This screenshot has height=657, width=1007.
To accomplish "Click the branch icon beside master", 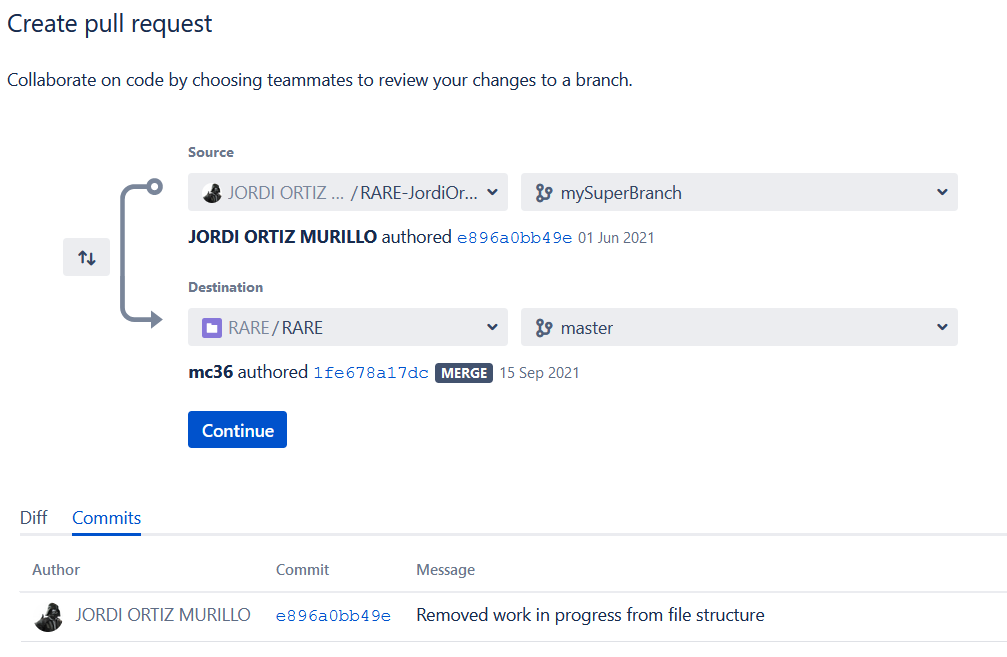I will pos(544,328).
